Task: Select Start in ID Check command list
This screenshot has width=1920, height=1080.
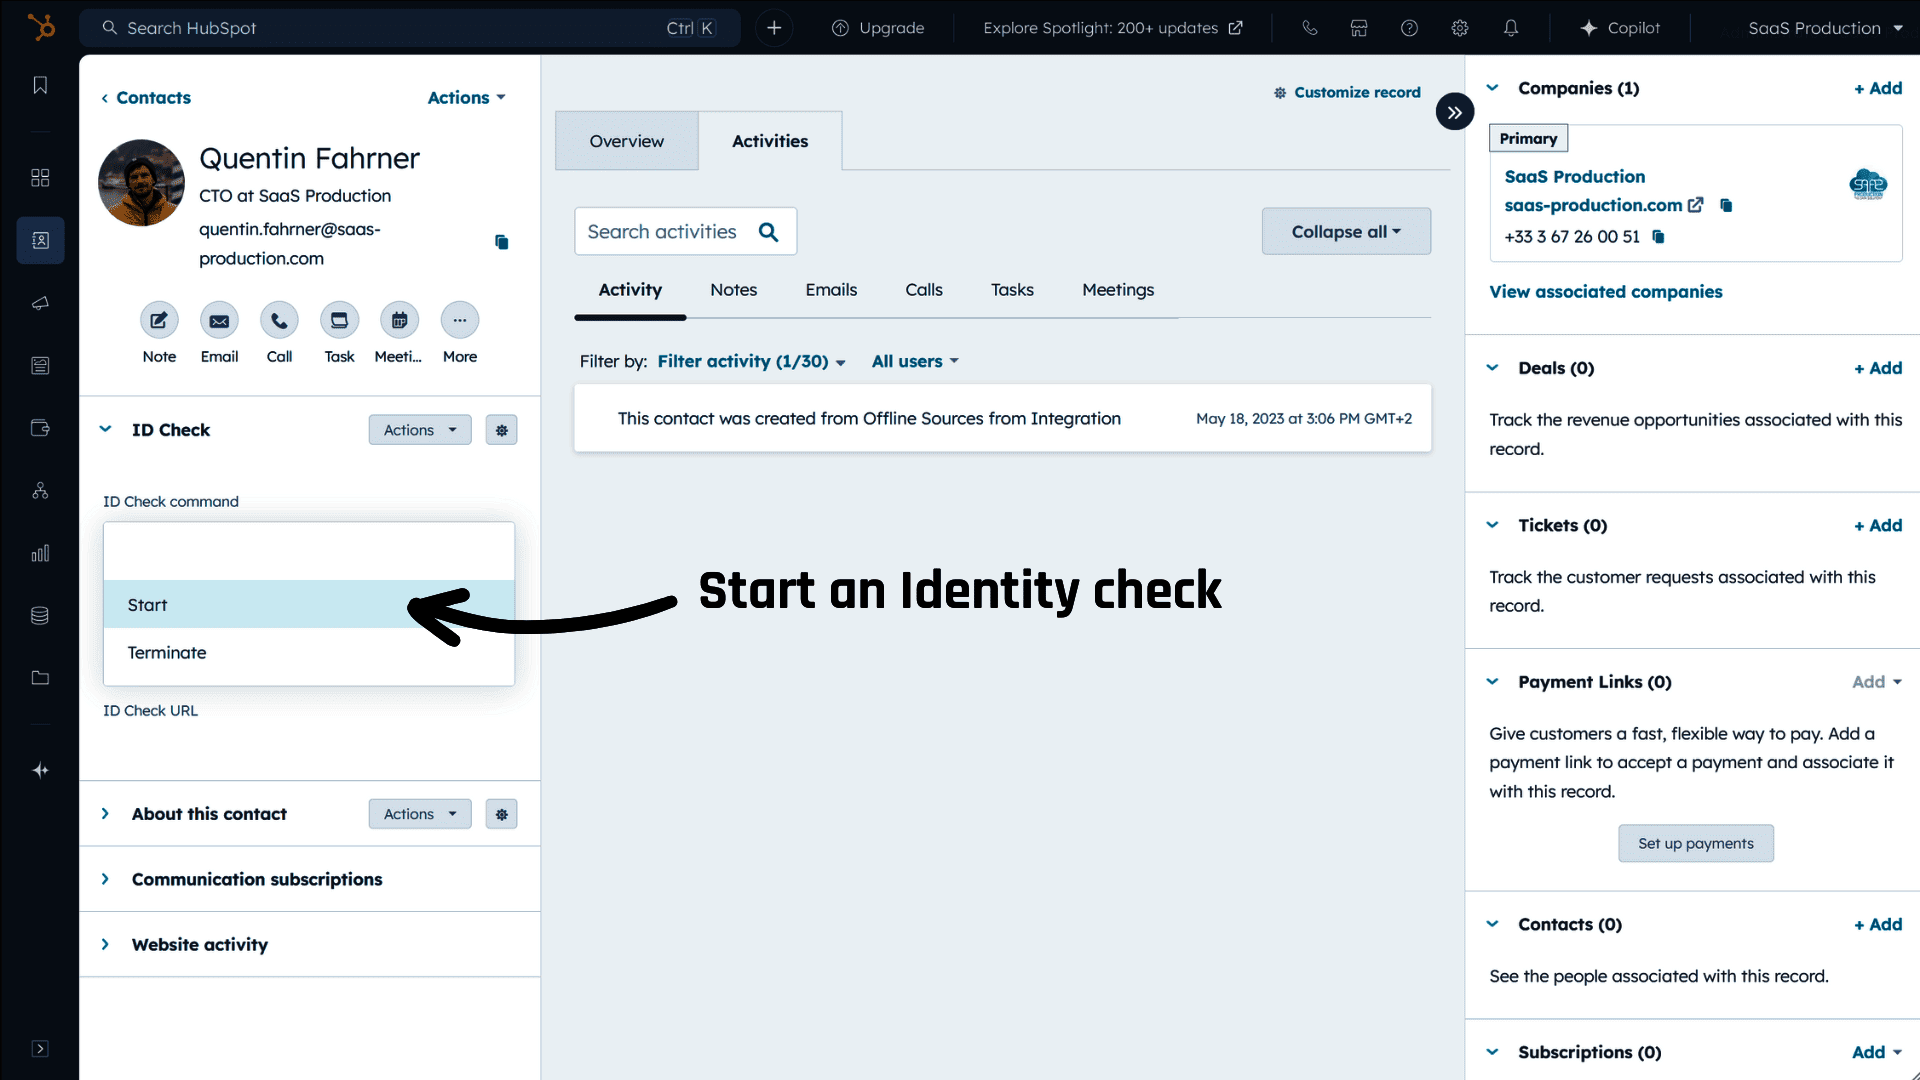Action: 148,605
